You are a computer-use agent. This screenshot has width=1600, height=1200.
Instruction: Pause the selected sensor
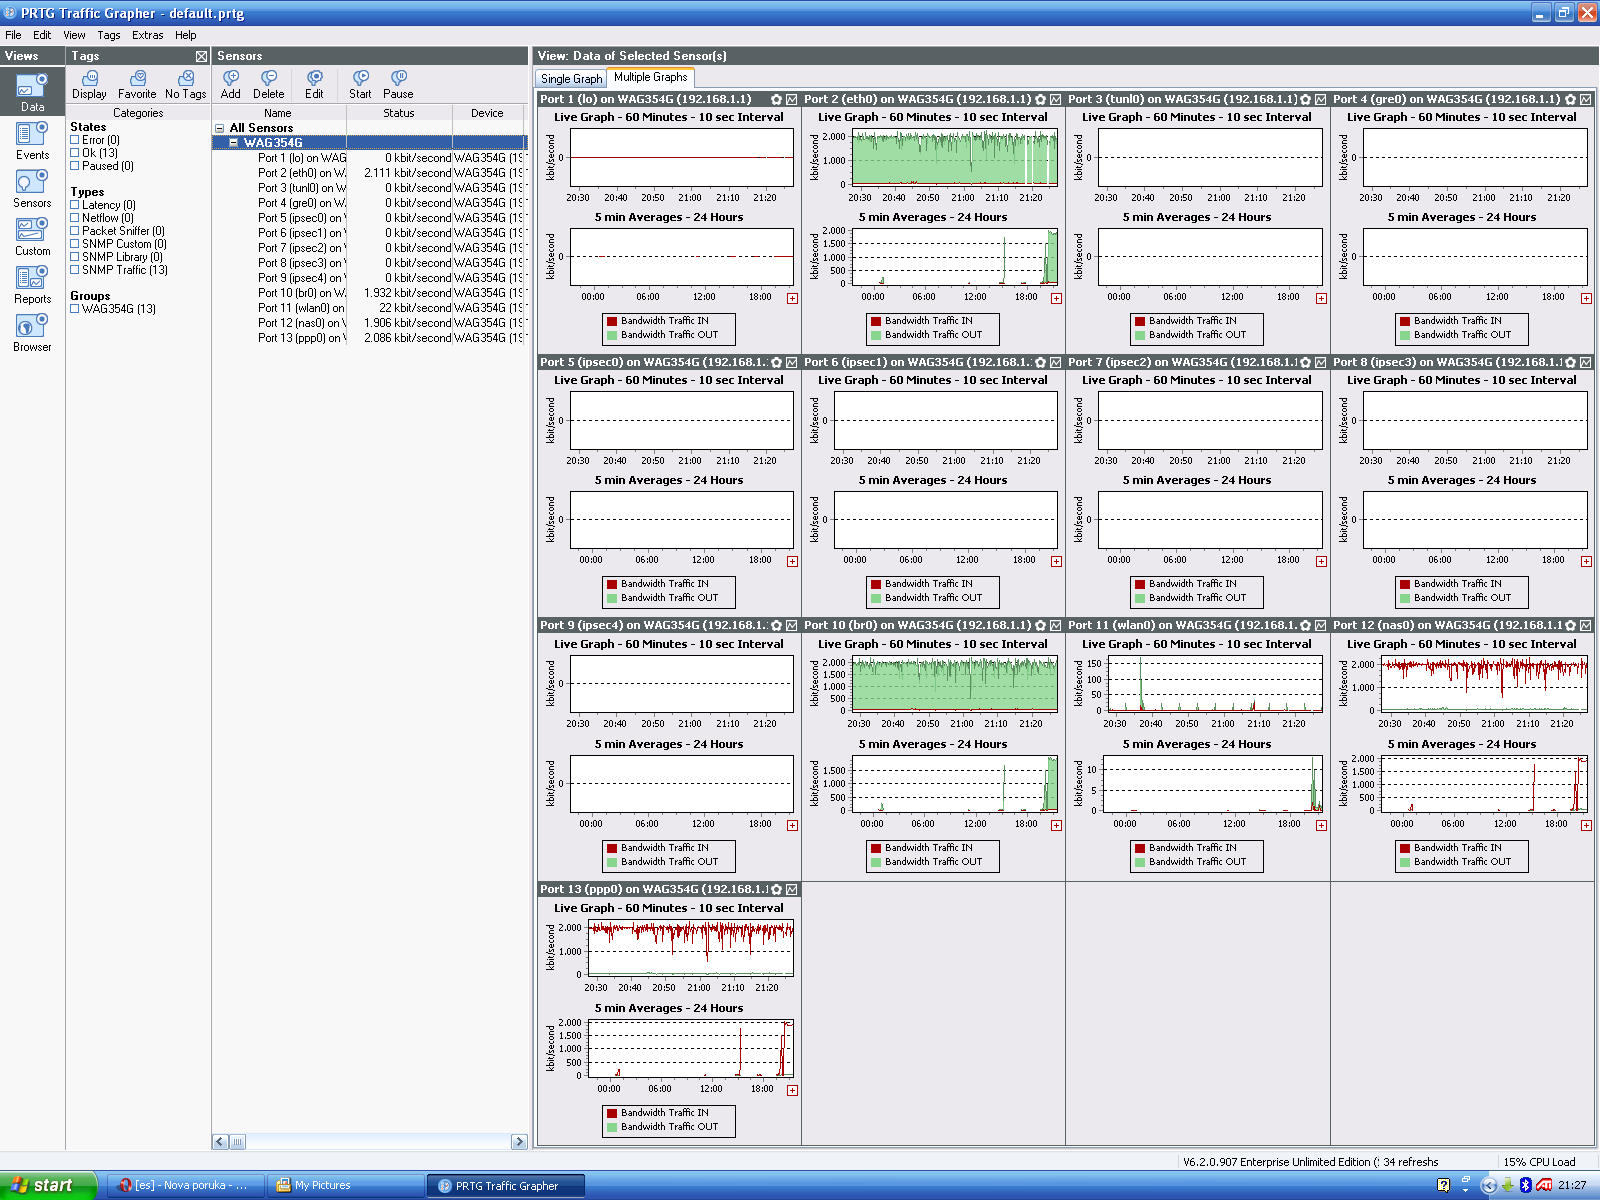(398, 85)
